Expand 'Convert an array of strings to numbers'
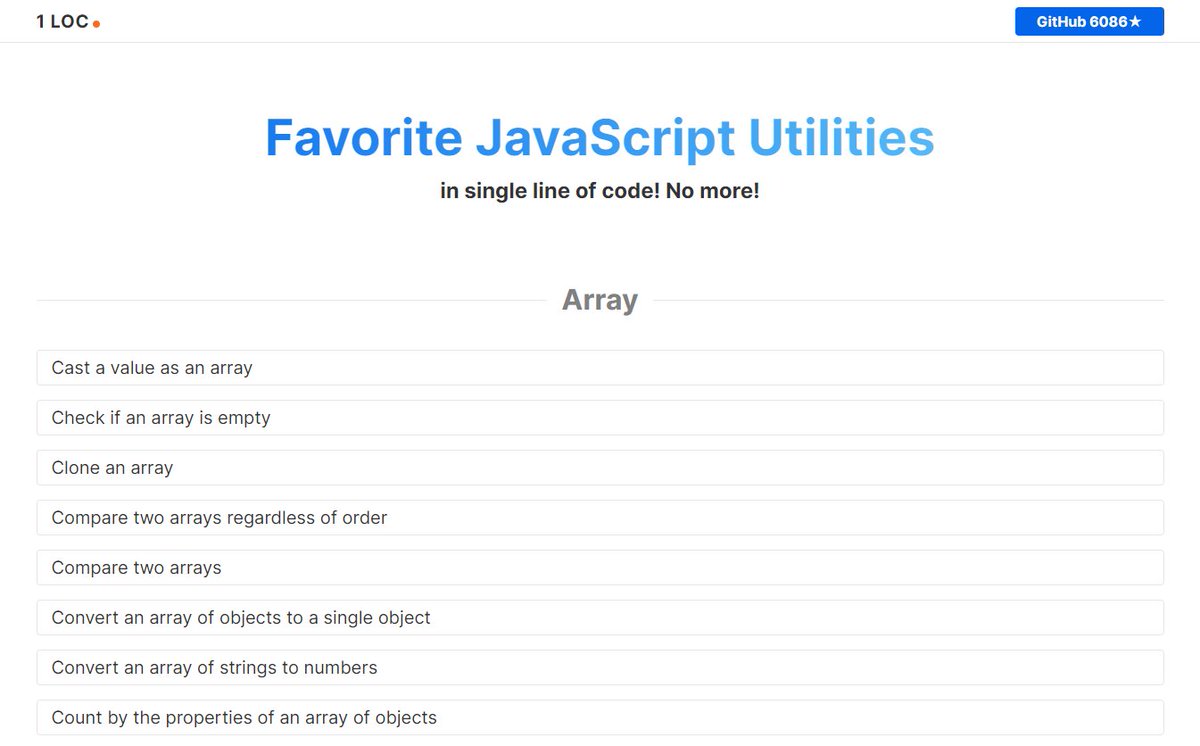This screenshot has height=746, width=1200. [x=600, y=667]
